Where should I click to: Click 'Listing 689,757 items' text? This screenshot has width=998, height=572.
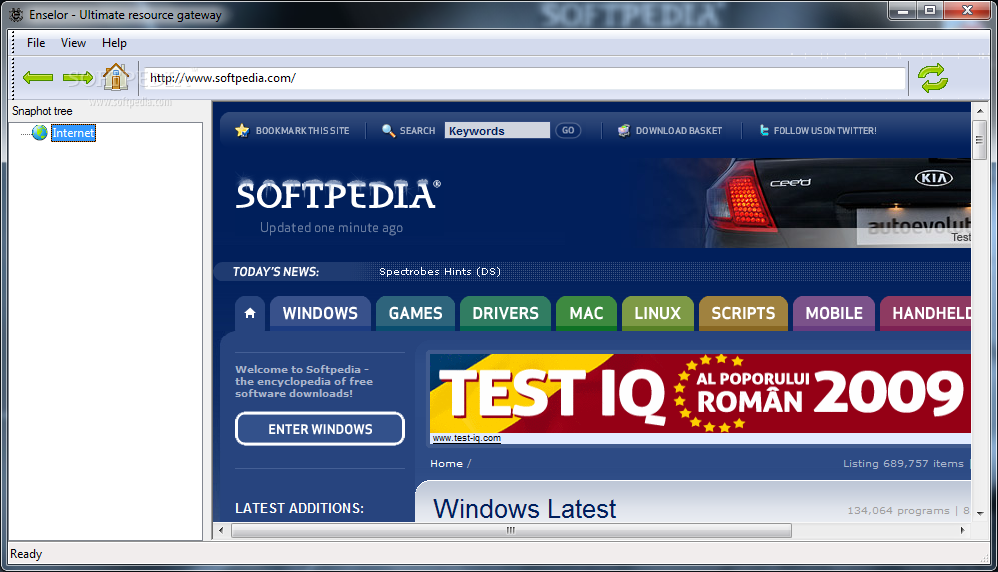tap(903, 464)
